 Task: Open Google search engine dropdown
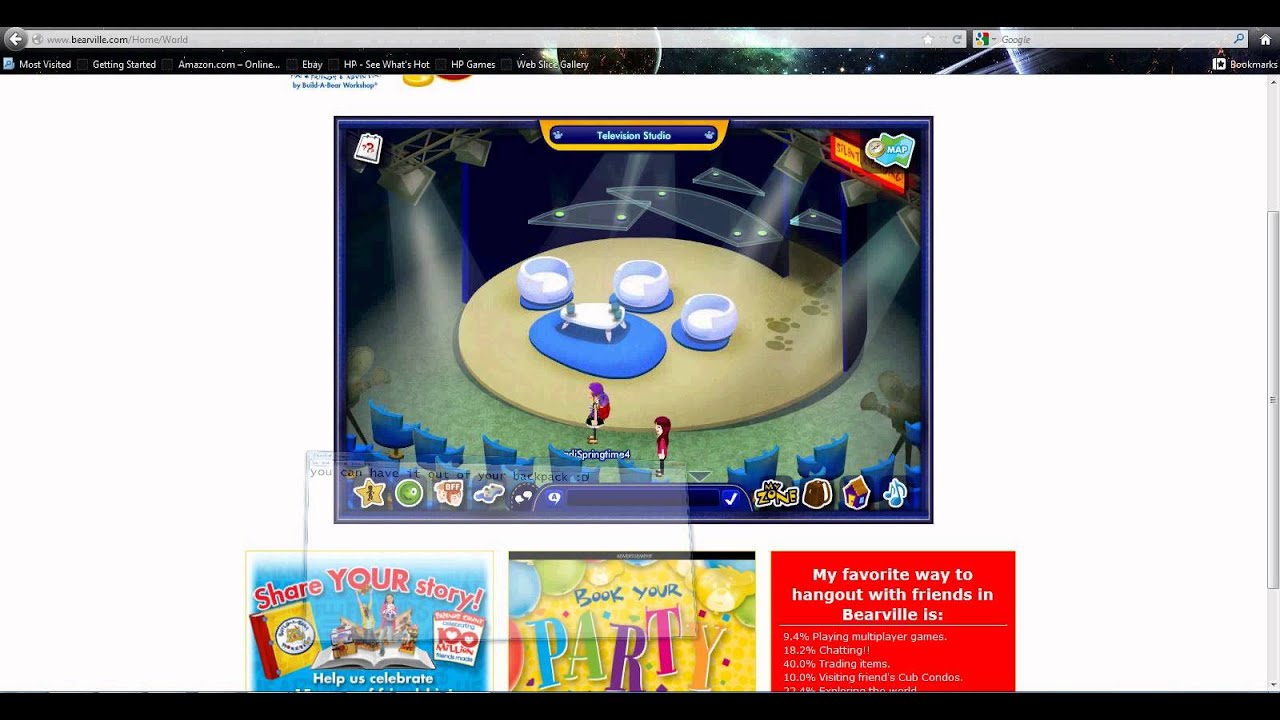pos(985,39)
